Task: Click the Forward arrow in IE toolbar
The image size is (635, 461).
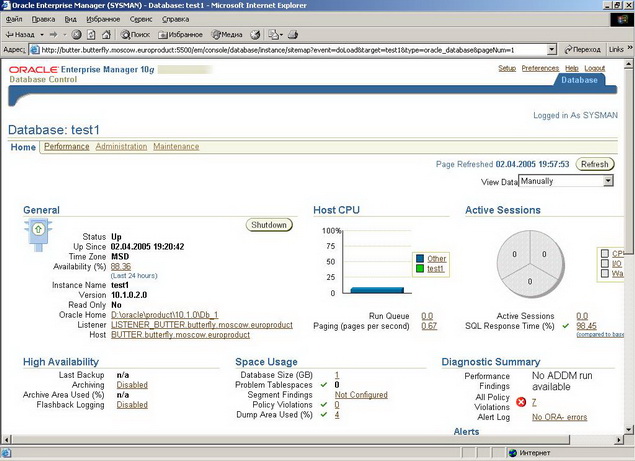Action: tap(54, 35)
